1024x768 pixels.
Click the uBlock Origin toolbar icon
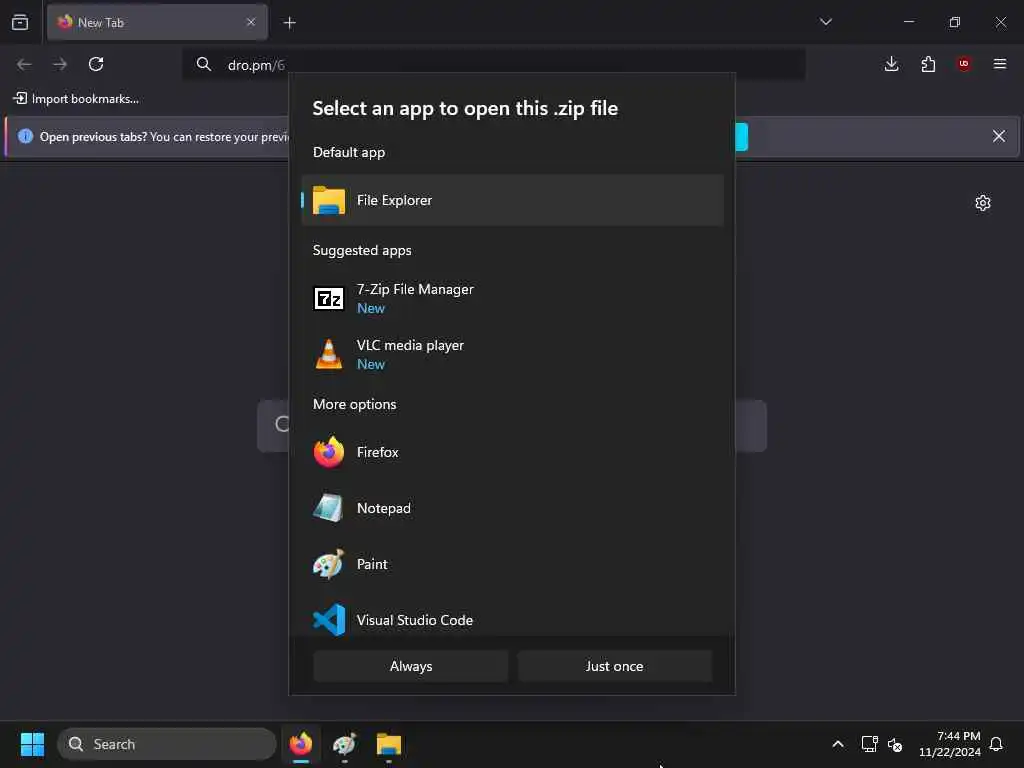(x=964, y=64)
